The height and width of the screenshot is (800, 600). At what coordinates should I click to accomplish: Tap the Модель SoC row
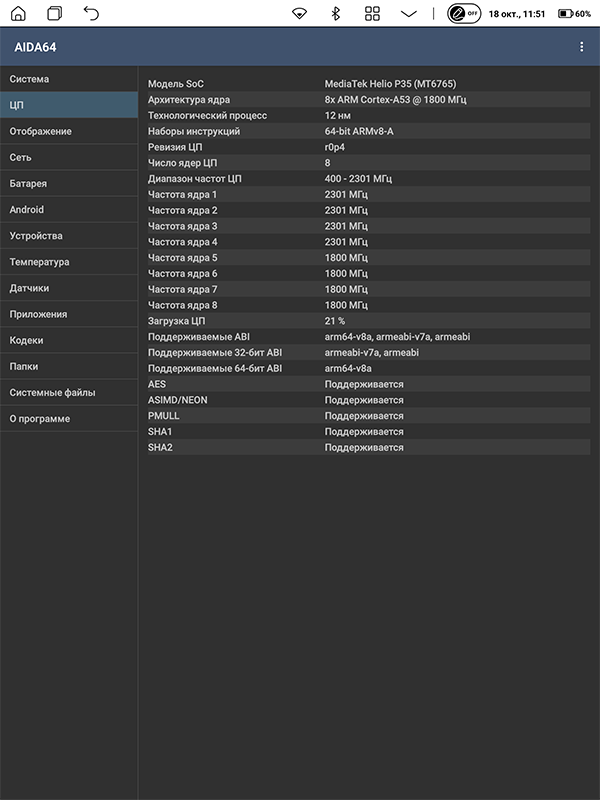[x=367, y=84]
